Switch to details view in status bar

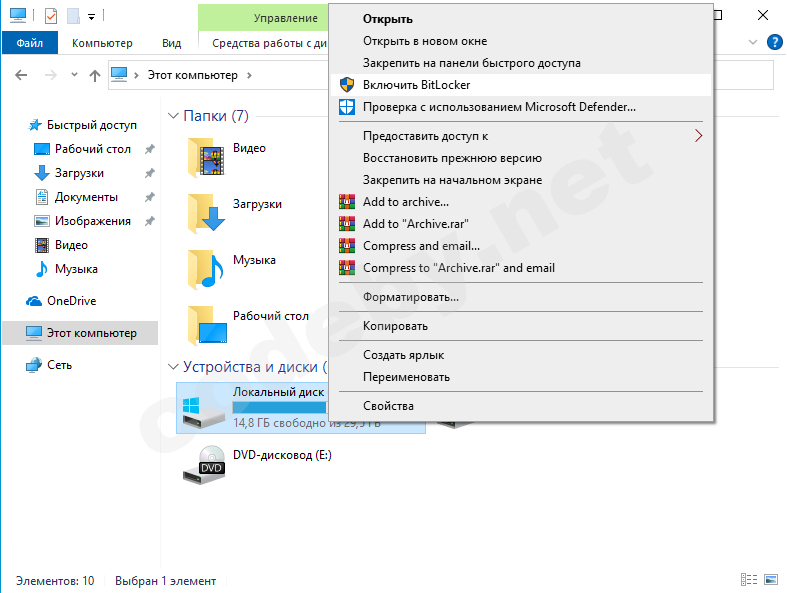(x=749, y=579)
